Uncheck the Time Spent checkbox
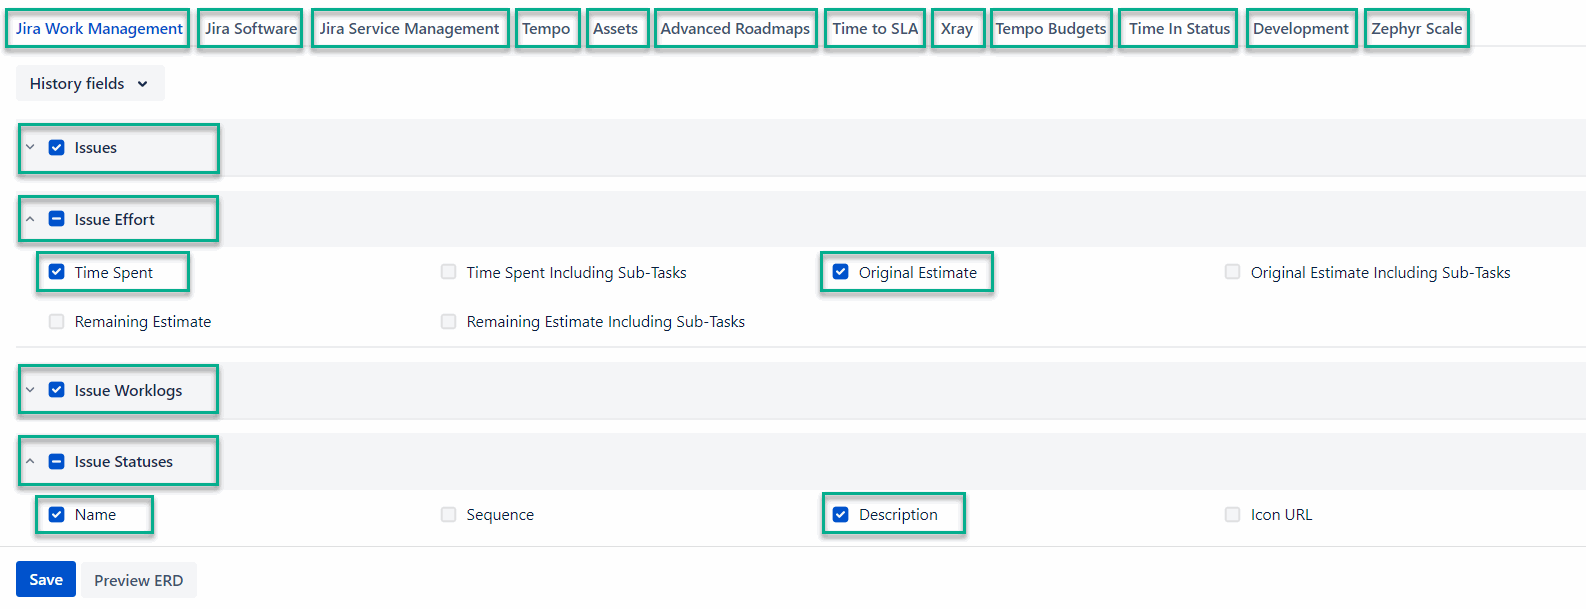1586x609 pixels. point(57,272)
